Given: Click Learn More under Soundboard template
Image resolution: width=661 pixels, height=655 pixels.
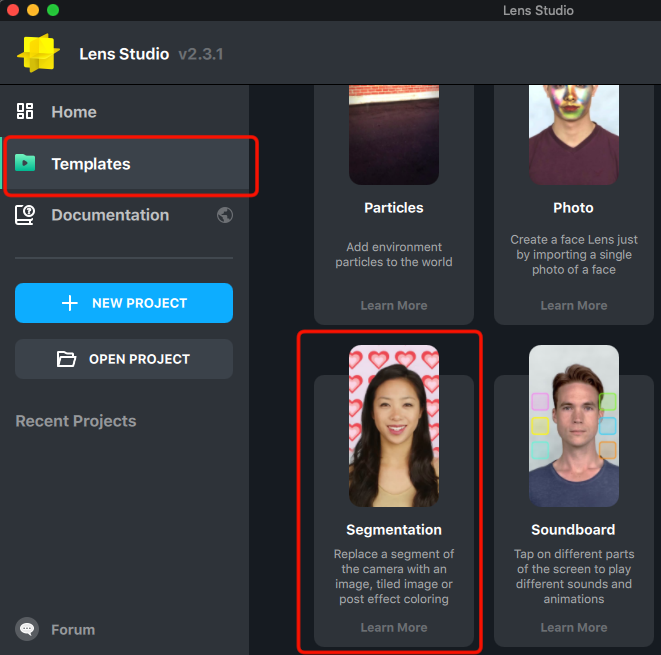Looking at the screenshot, I should coord(574,627).
